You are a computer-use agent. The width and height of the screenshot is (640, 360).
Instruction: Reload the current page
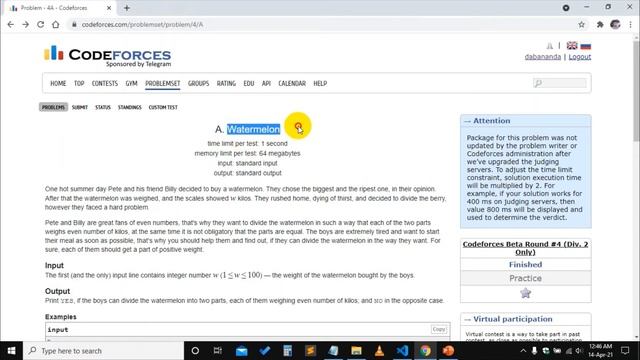[40, 24]
